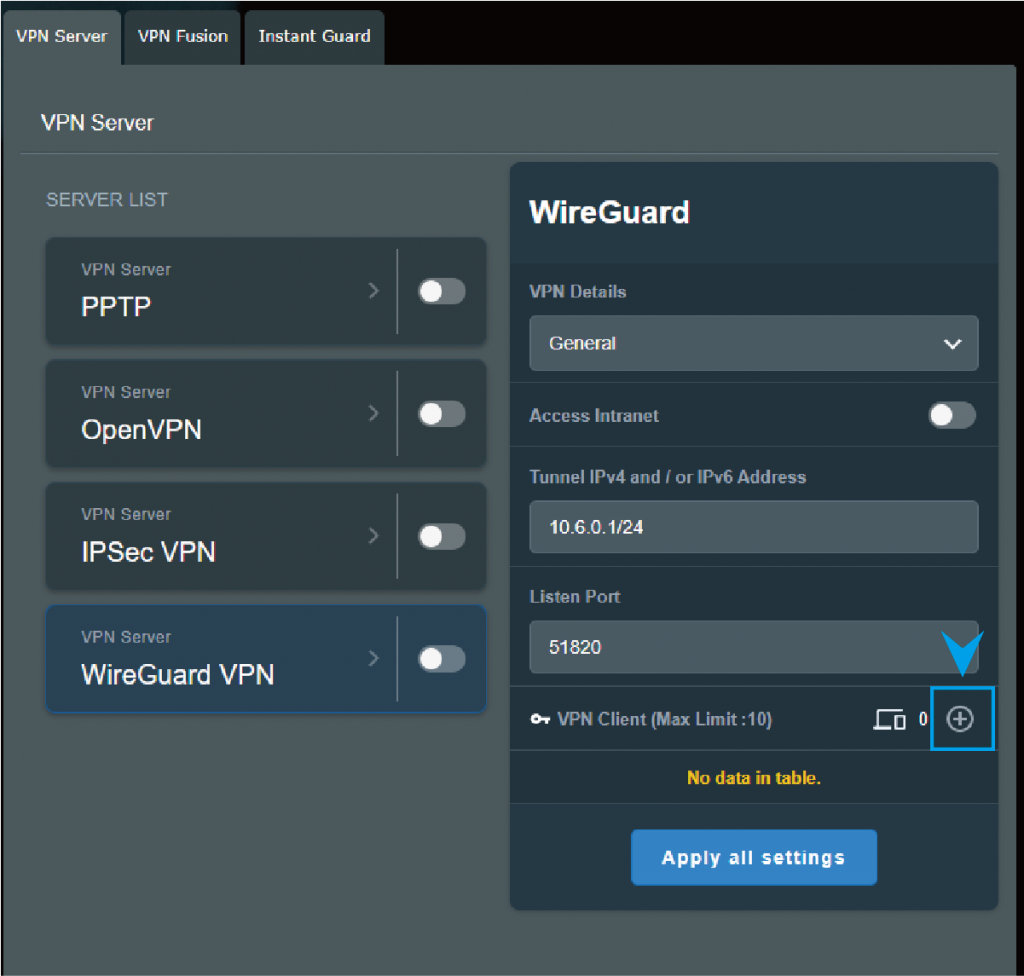This screenshot has height=976, width=1024.
Task: Turn on the IPSec VPN server
Action: click(x=441, y=536)
